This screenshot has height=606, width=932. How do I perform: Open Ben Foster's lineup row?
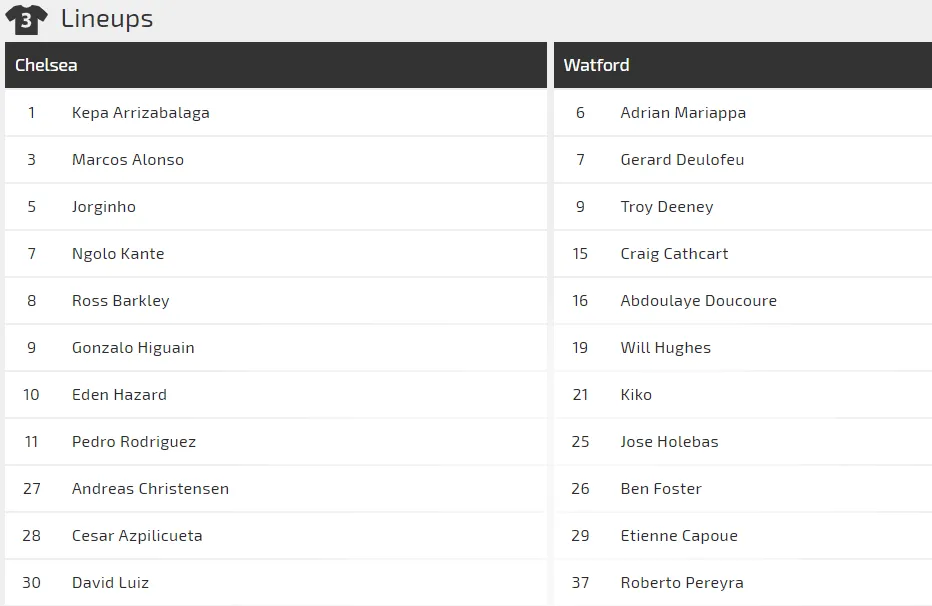pos(661,489)
